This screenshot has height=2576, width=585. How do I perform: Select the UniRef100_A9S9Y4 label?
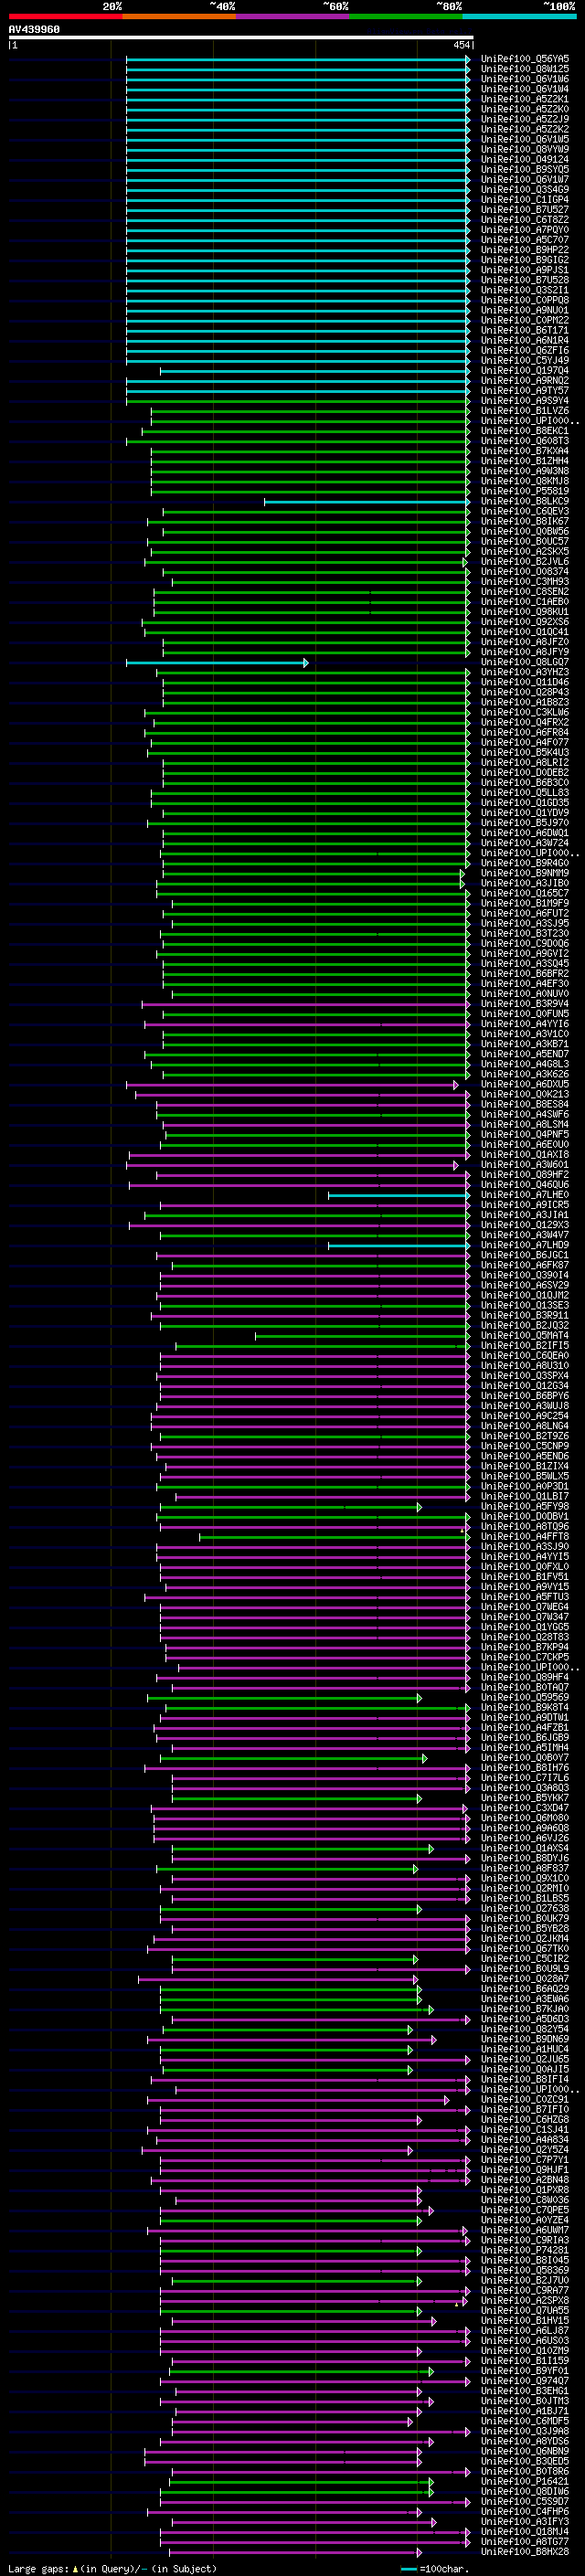525,401
